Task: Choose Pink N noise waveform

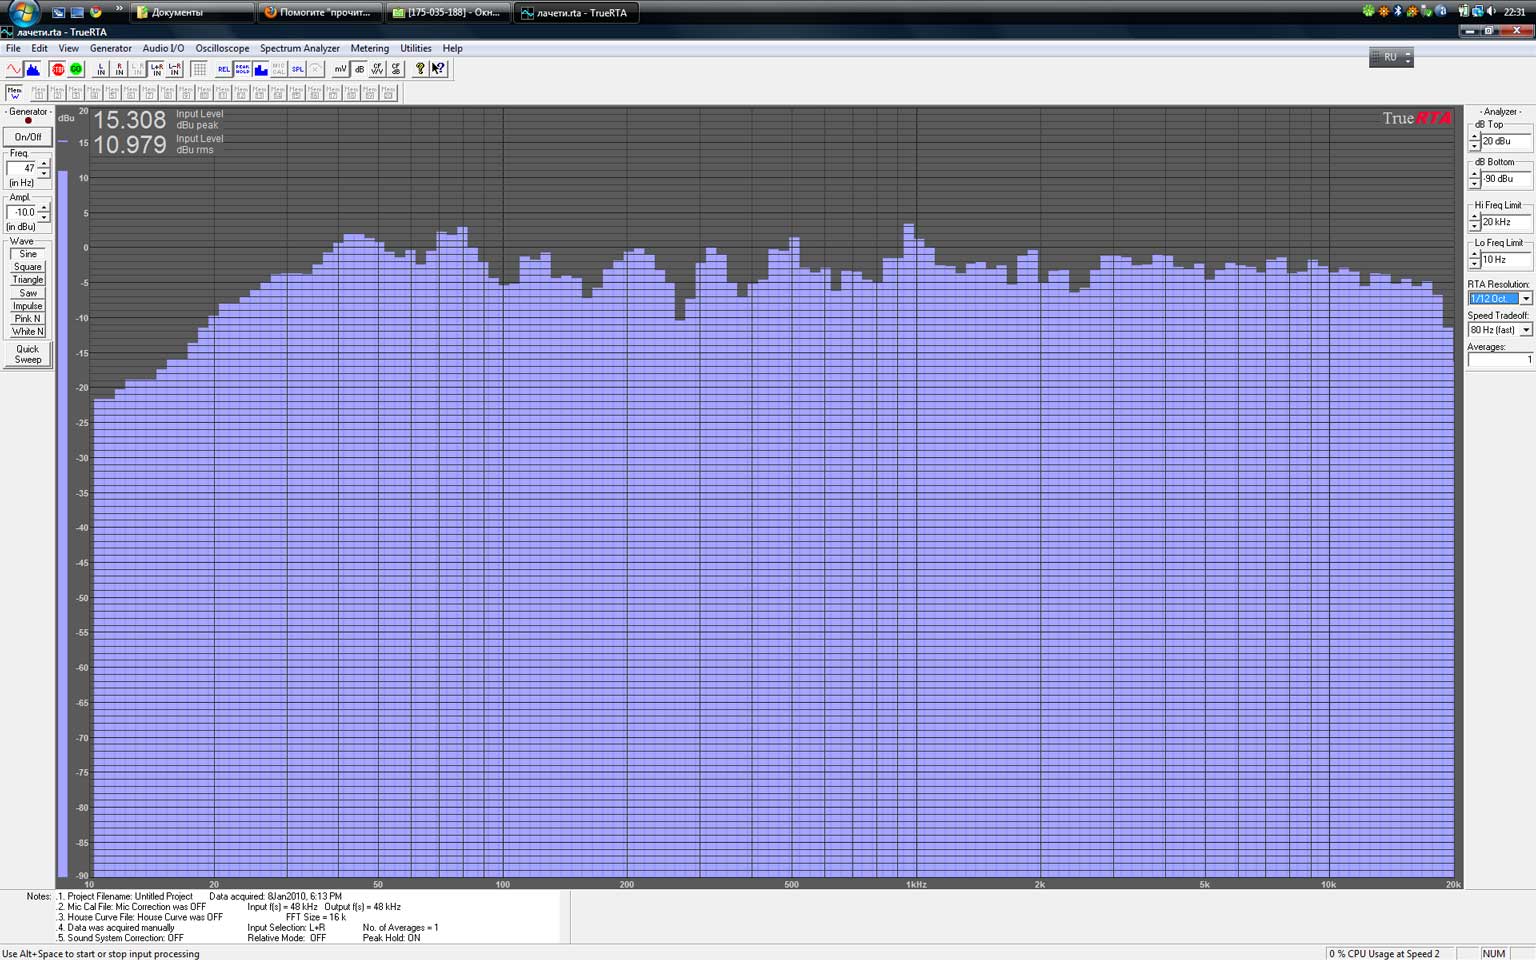Action: click(x=28, y=319)
